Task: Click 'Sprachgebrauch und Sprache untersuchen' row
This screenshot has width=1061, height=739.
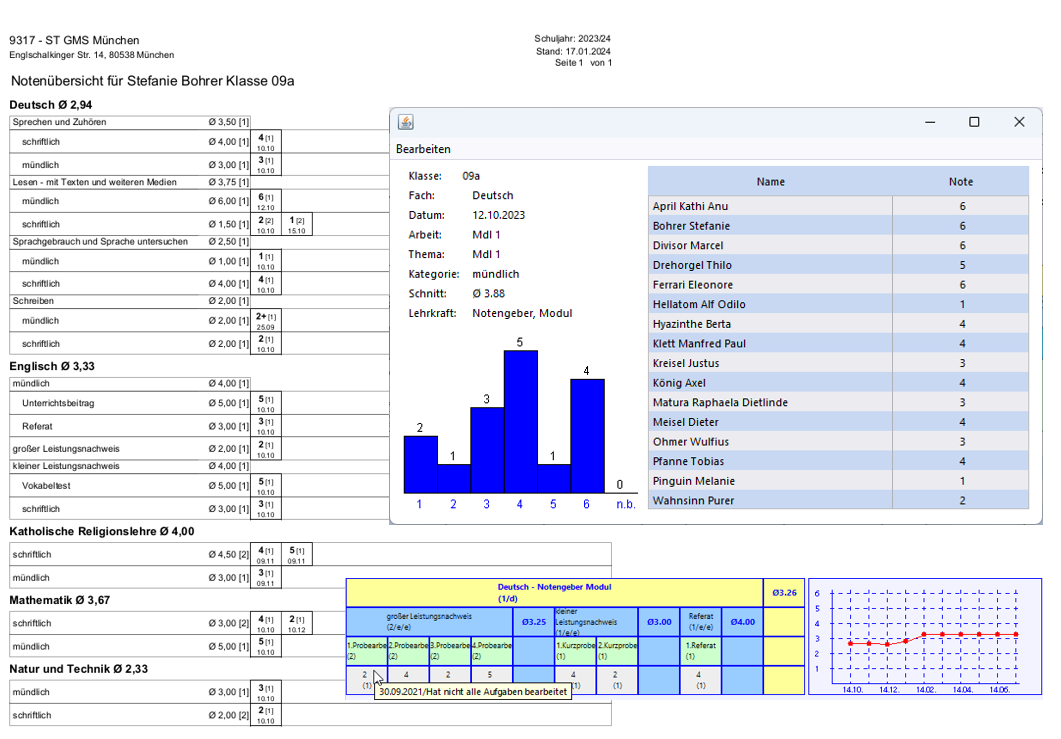Action: pos(130,242)
